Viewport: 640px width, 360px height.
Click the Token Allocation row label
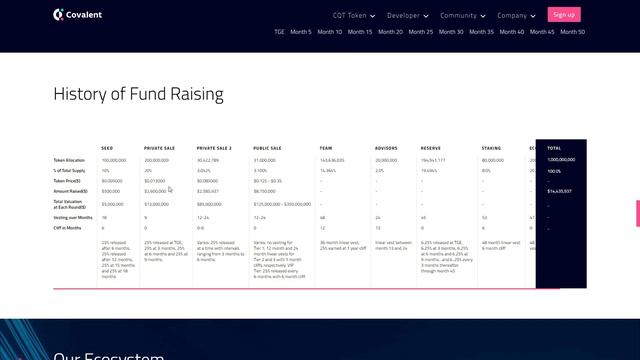pos(69,160)
